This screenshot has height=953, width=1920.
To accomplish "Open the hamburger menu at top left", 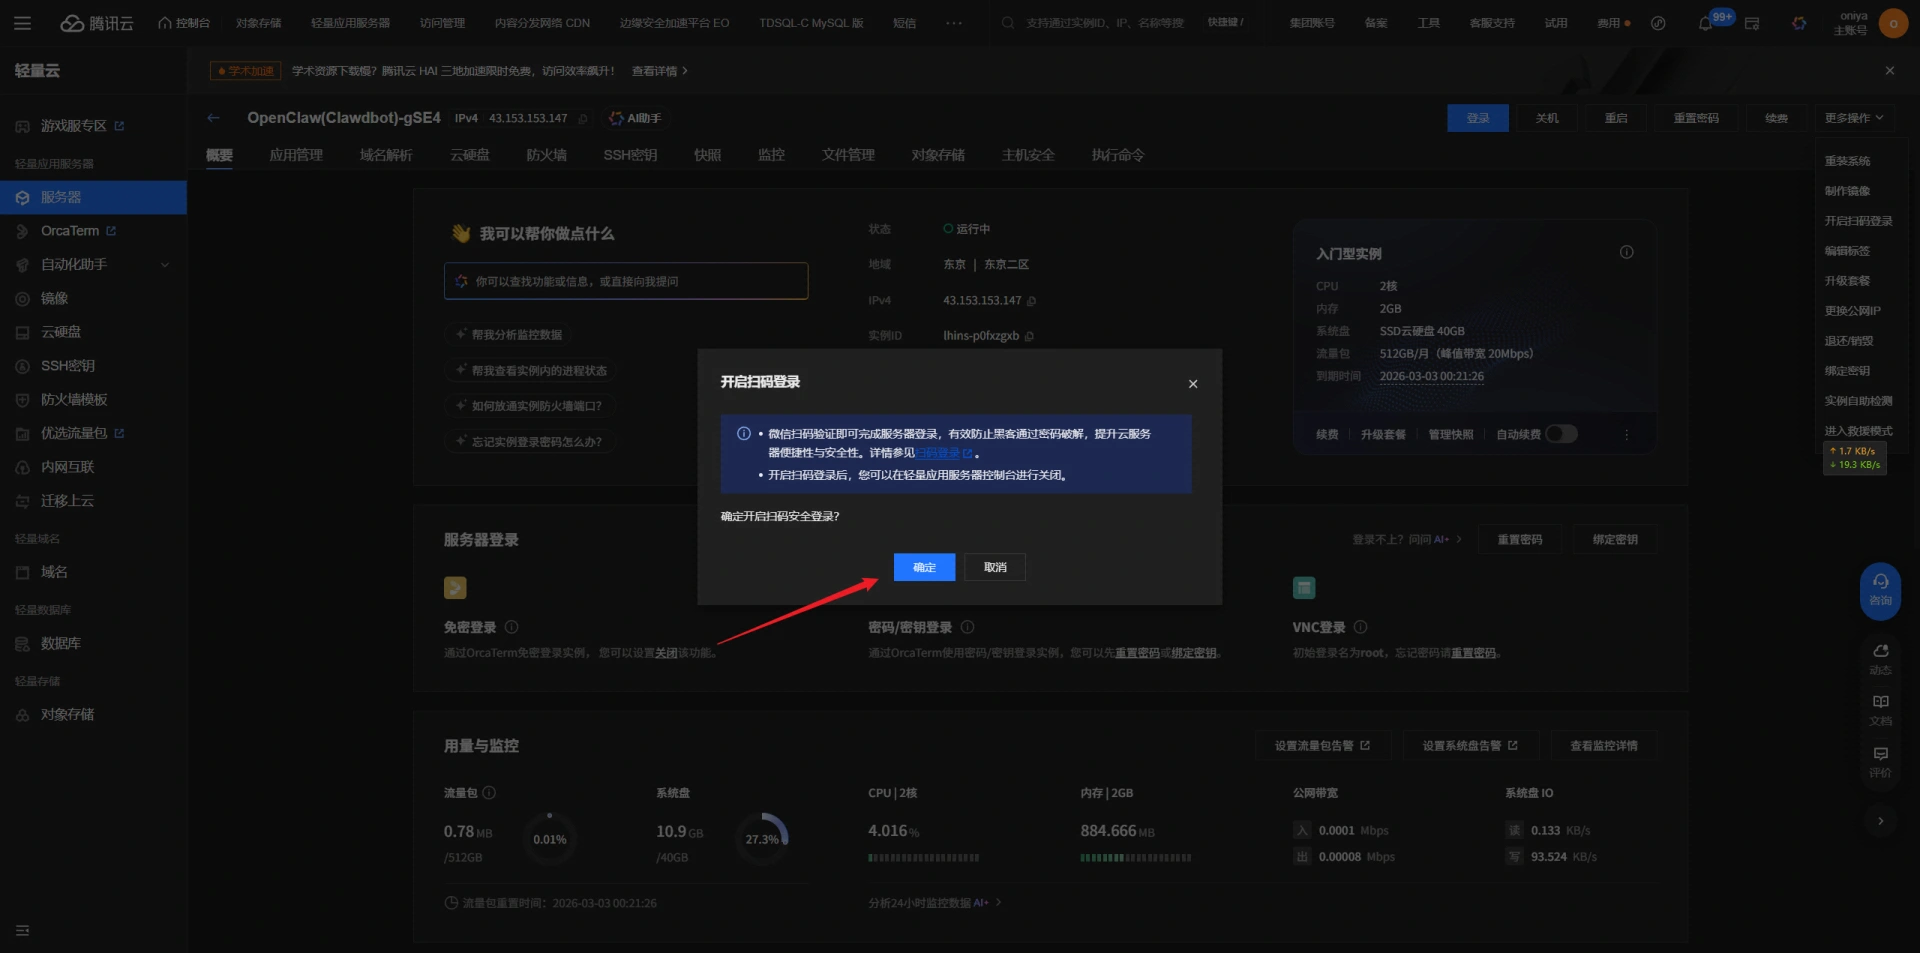I will 22,23.
